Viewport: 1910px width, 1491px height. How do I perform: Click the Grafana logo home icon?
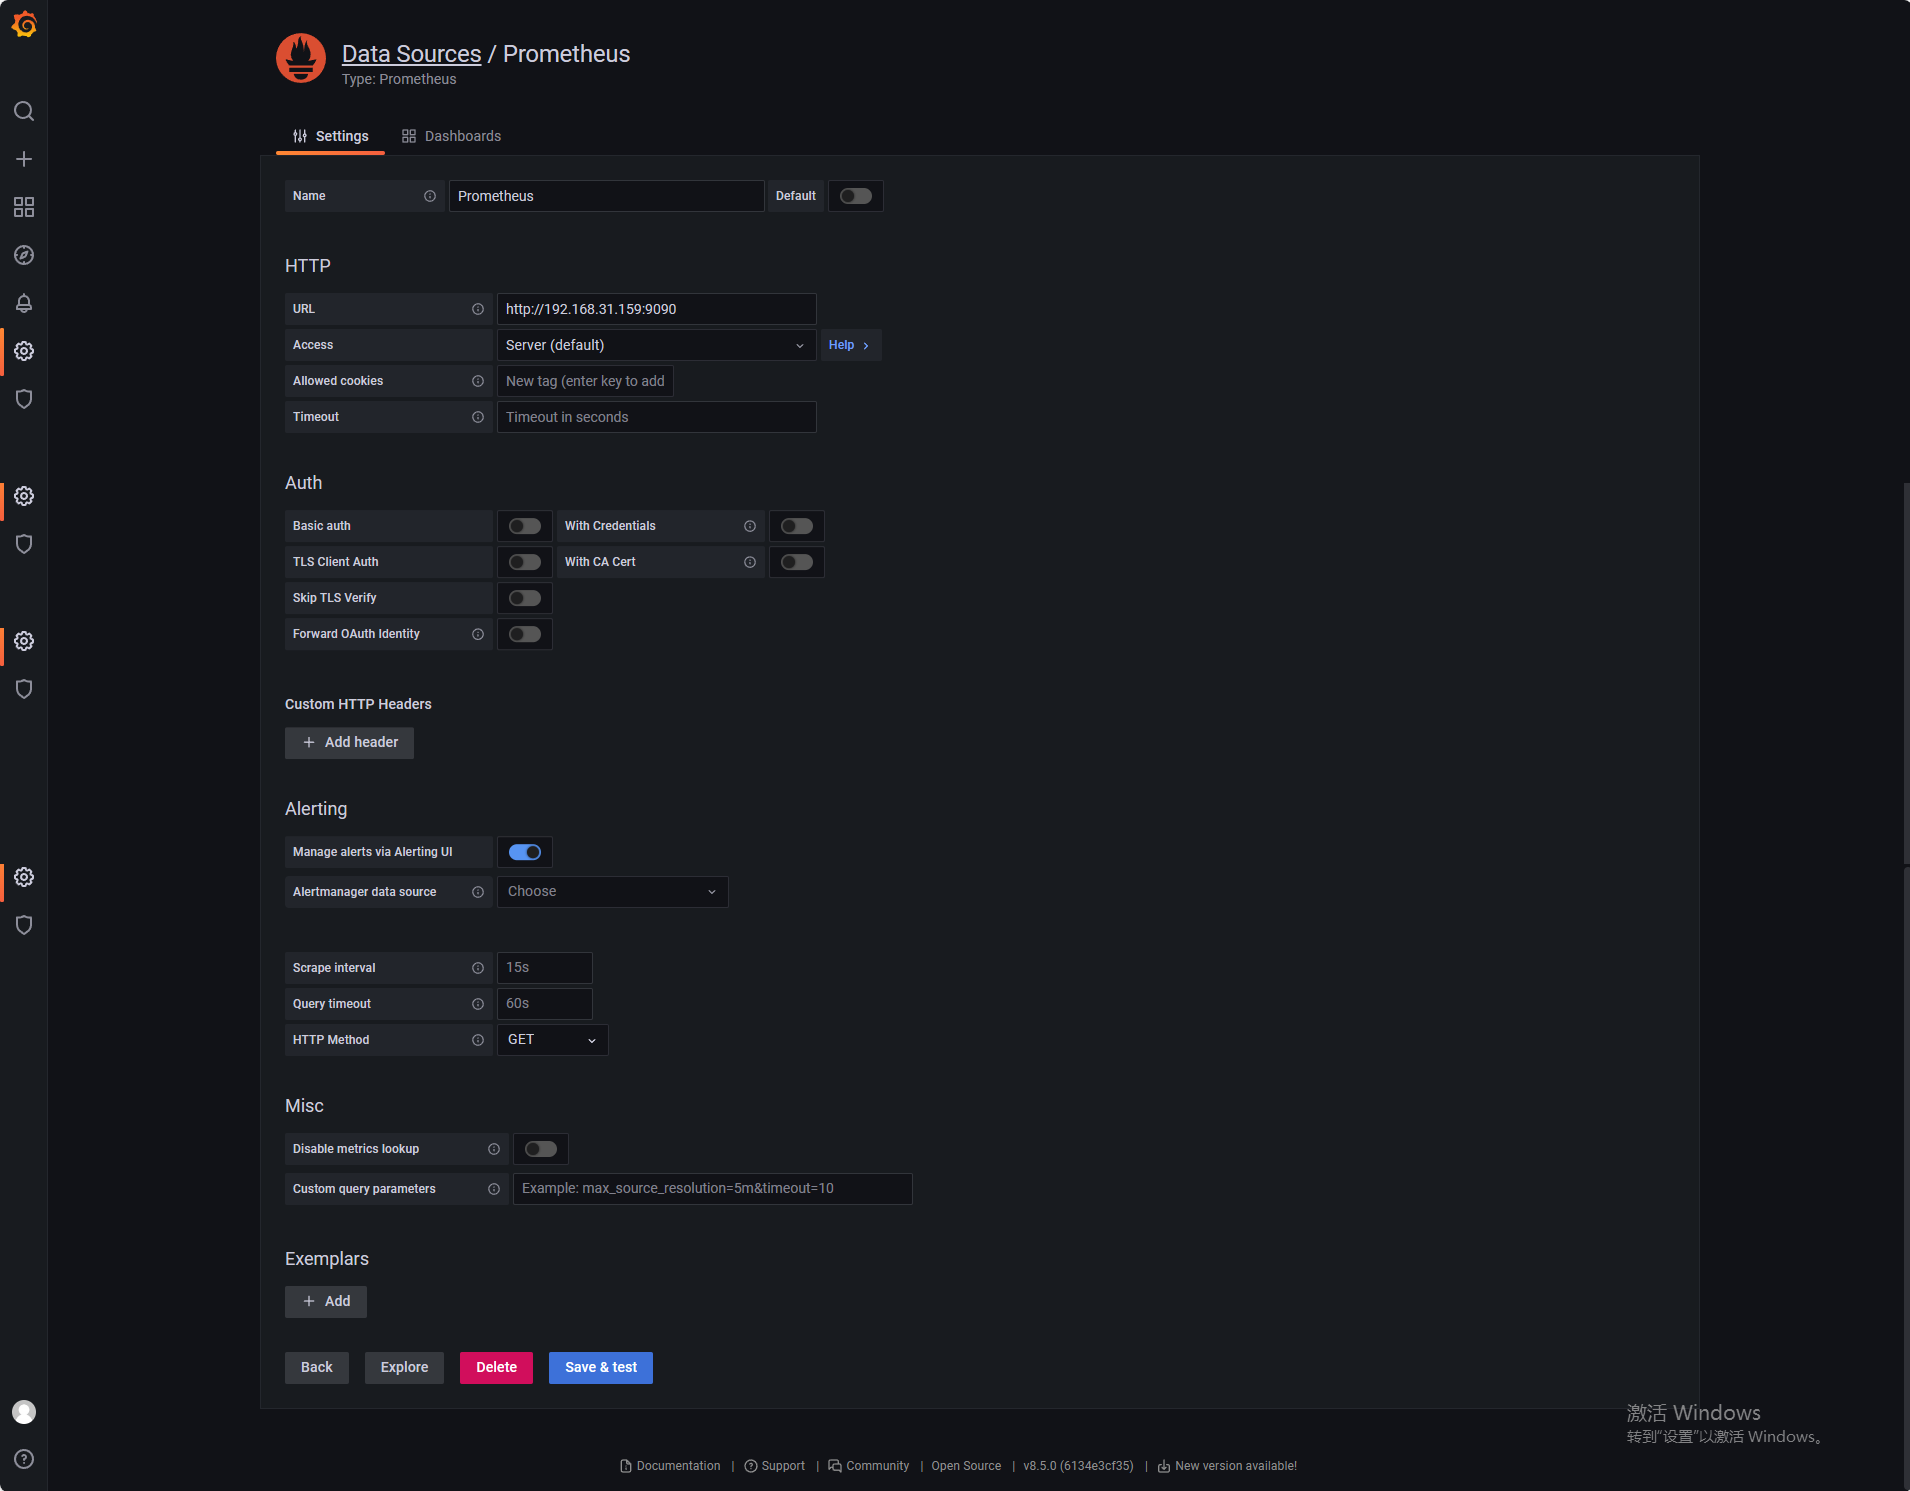(x=24, y=24)
